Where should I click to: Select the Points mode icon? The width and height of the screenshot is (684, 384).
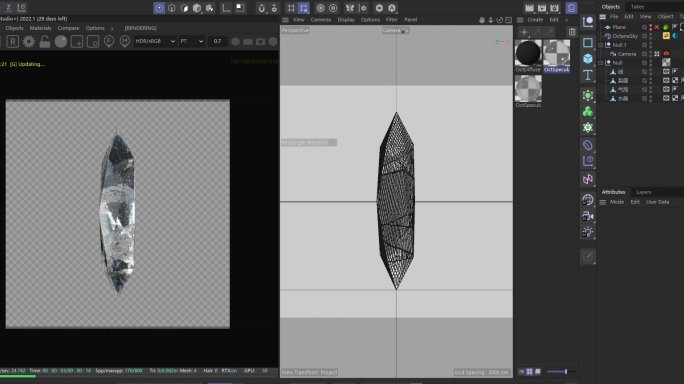[x=159, y=8]
